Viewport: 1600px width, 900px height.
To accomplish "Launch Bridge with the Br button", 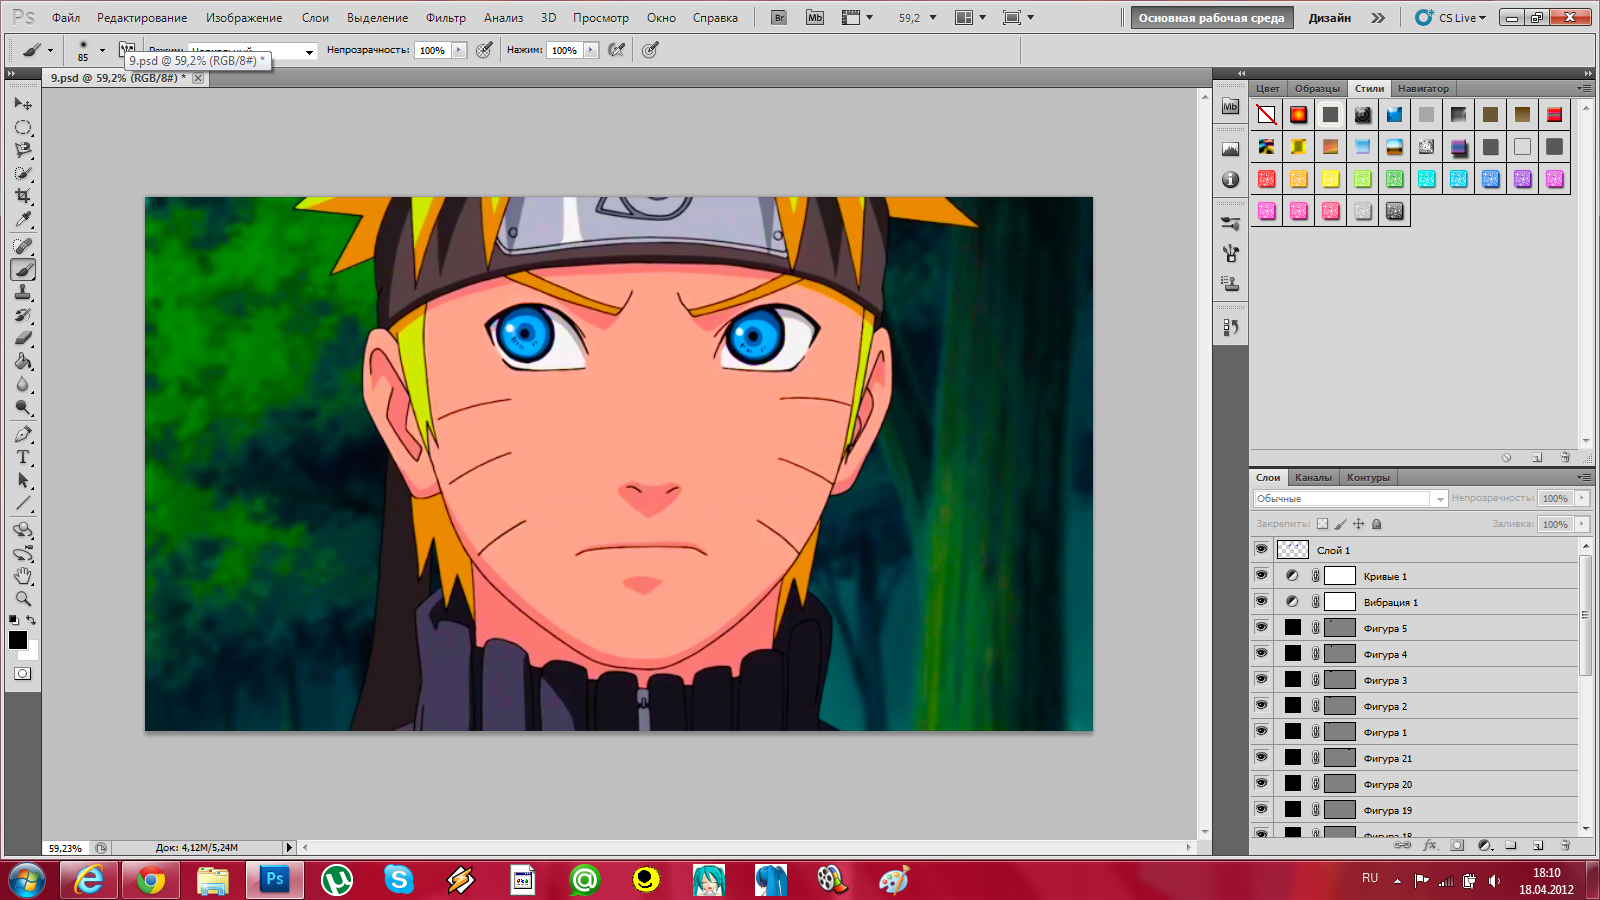I will click(780, 18).
